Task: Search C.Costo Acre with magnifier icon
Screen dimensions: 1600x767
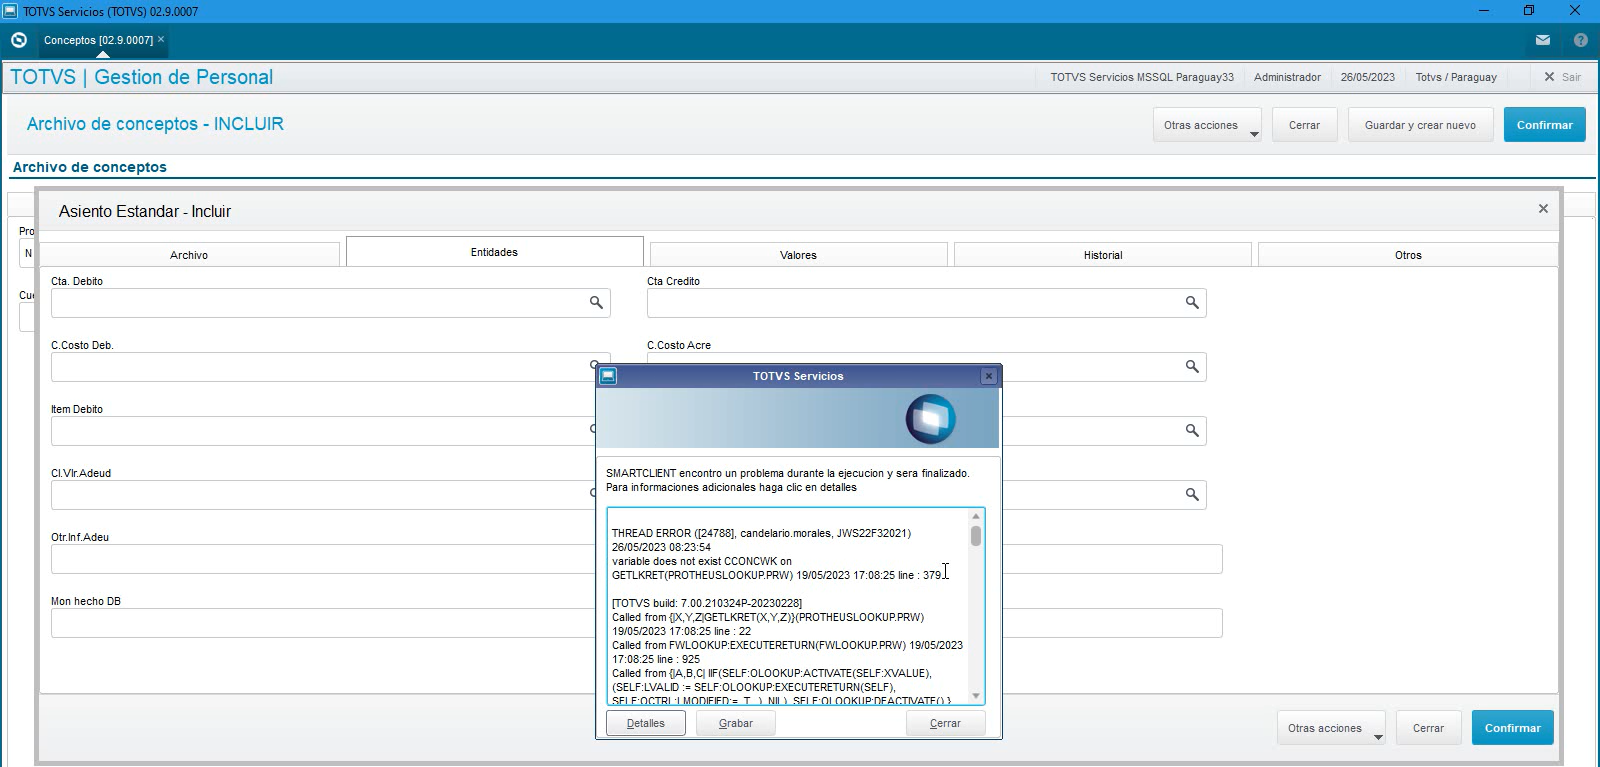Action: tap(1192, 366)
